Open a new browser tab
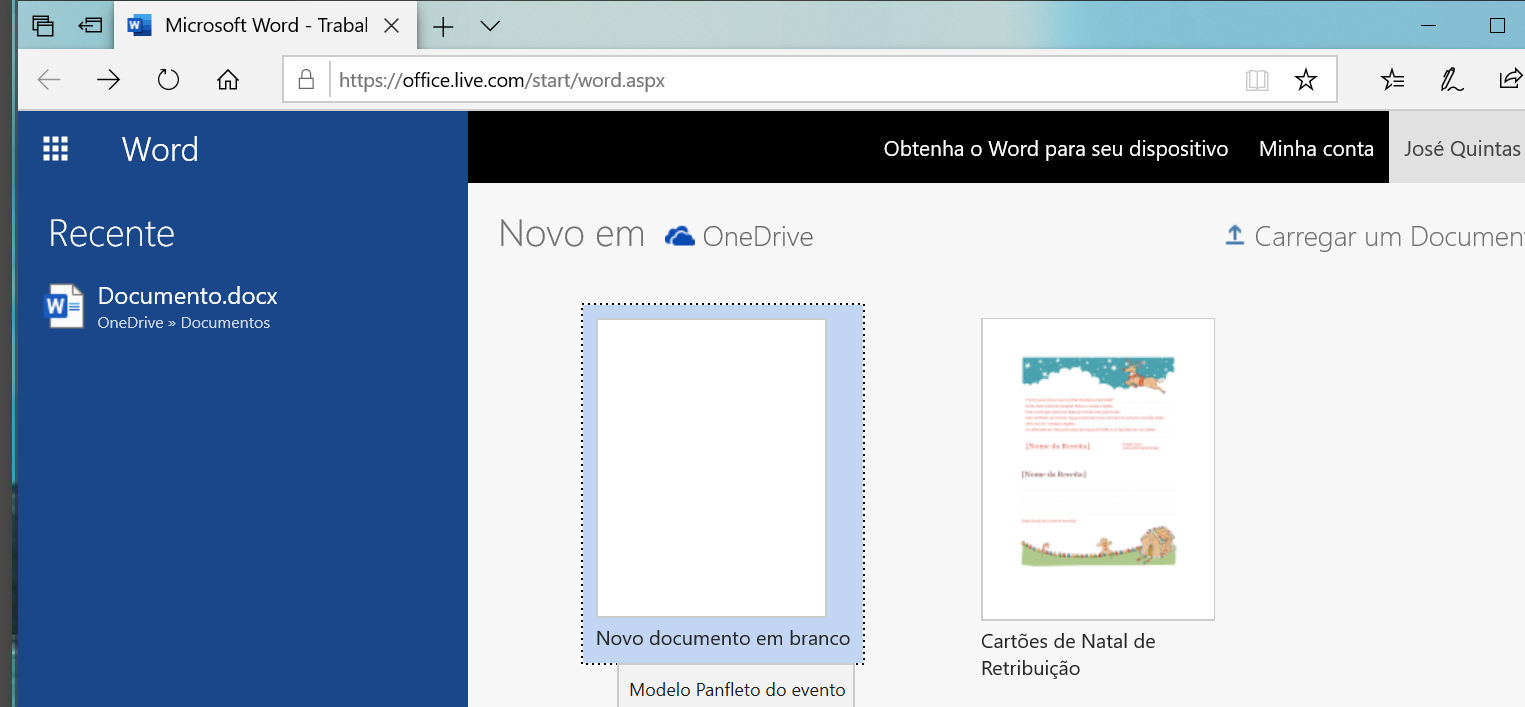This screenshot has width=1525, height=707. tap(443, 26)
